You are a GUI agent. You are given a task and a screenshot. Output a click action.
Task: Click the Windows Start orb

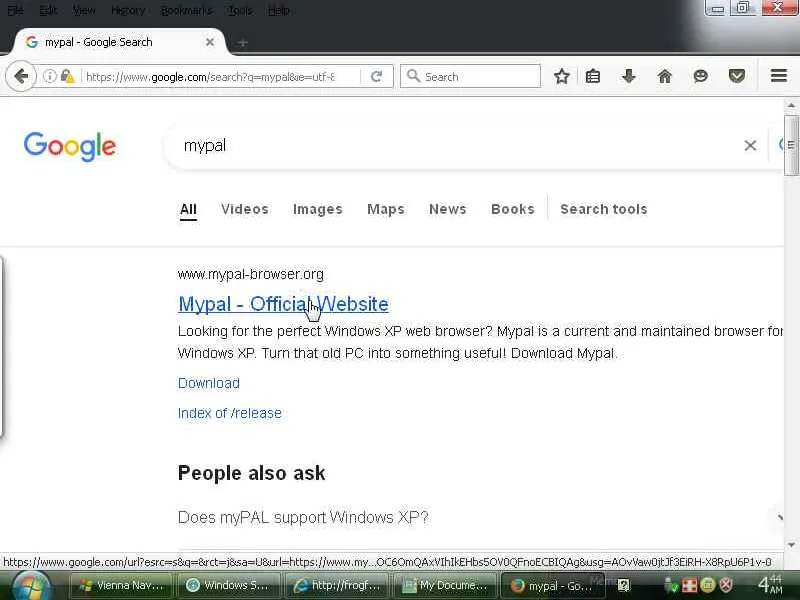[x=30, y=586]
